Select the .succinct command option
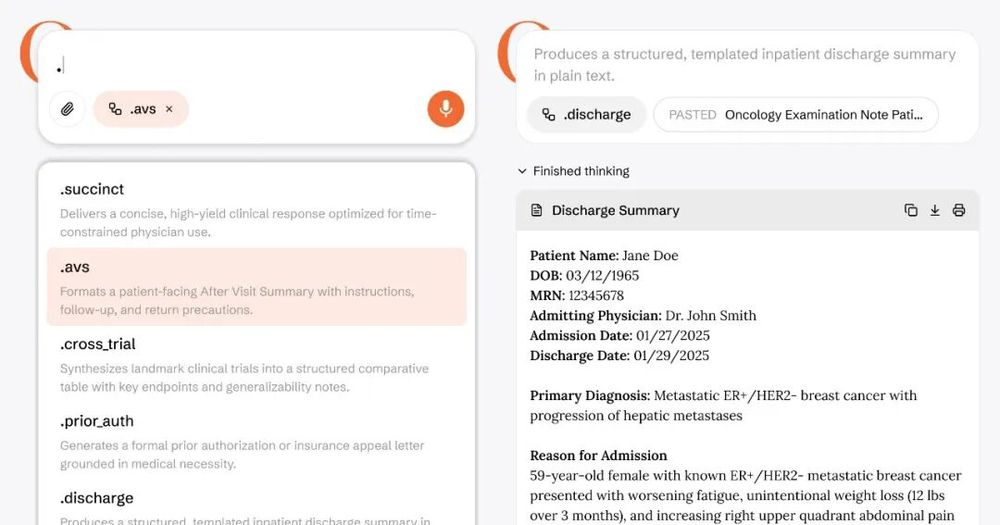The width and height of the screenshot is (1000, 525). pos(256,210)
